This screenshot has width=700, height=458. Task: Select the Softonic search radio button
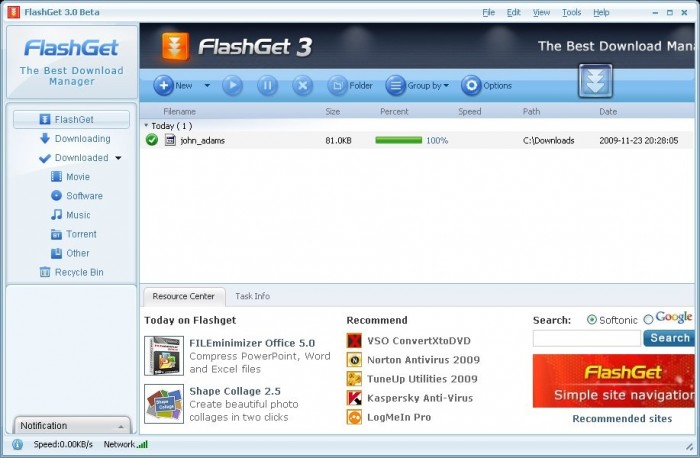[592, 320]
